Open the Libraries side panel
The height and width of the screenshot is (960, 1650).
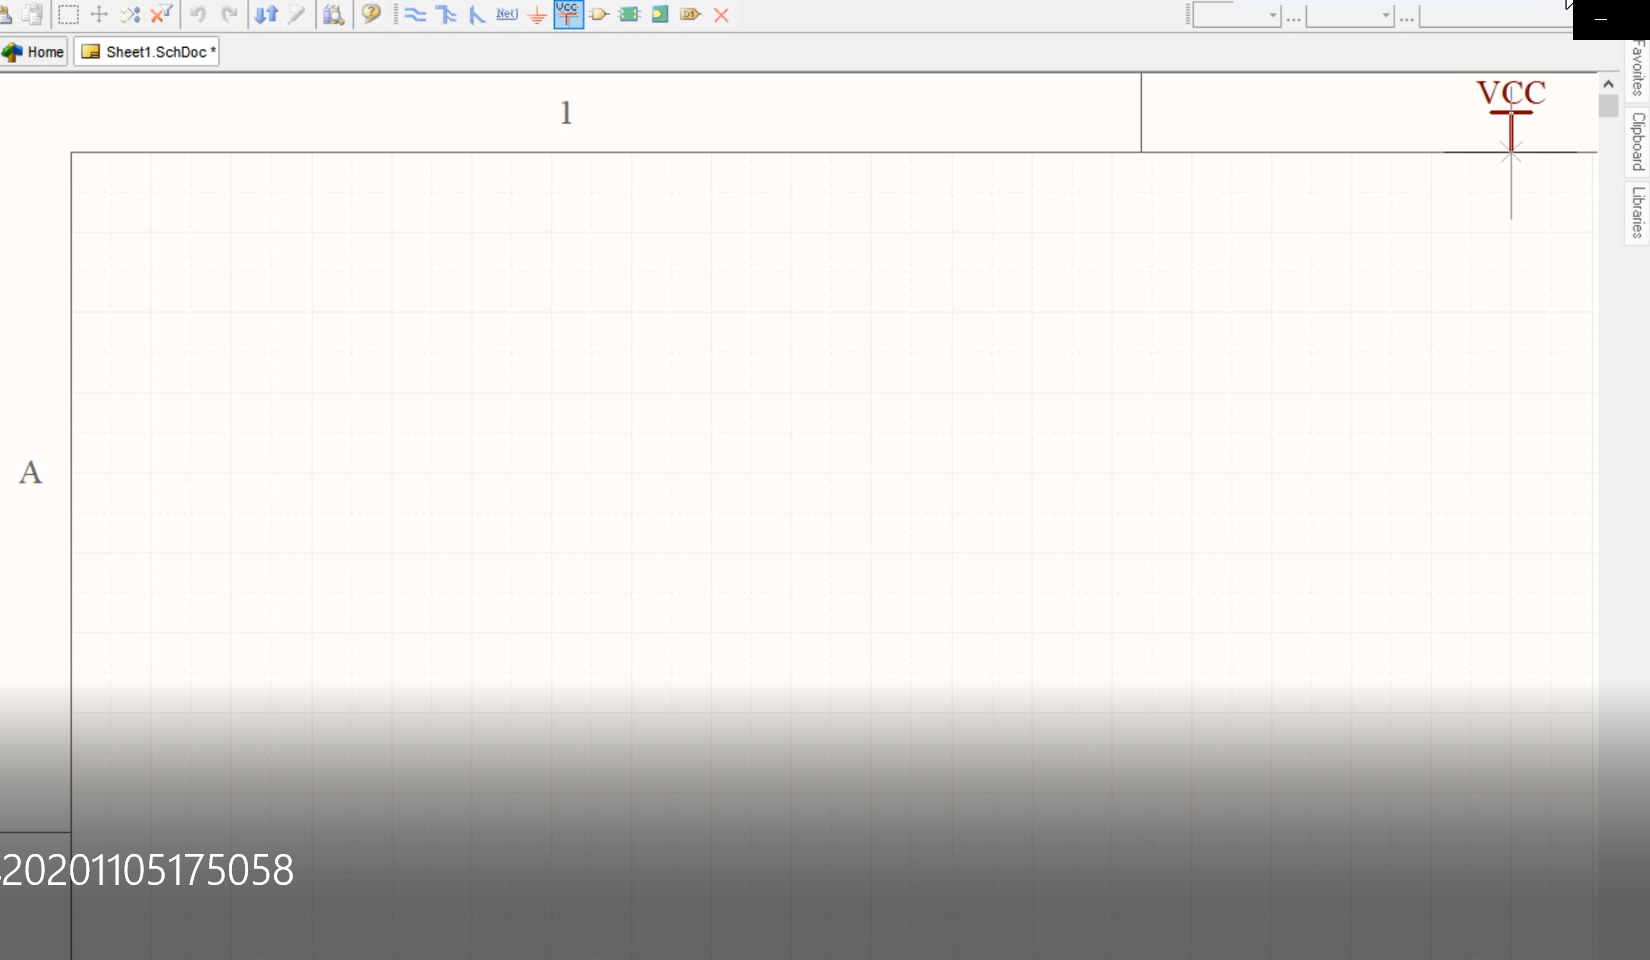tap(1637, 212)
